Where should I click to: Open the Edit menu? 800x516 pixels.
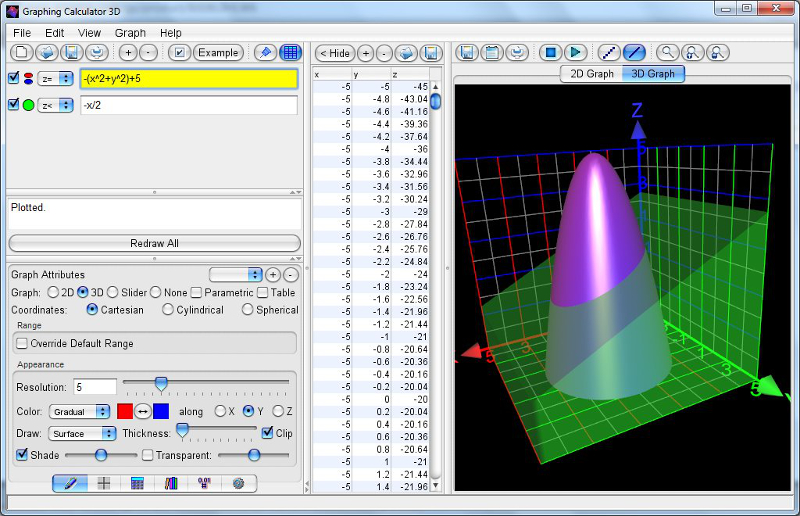pyautogui.click(x=55, y=33)
